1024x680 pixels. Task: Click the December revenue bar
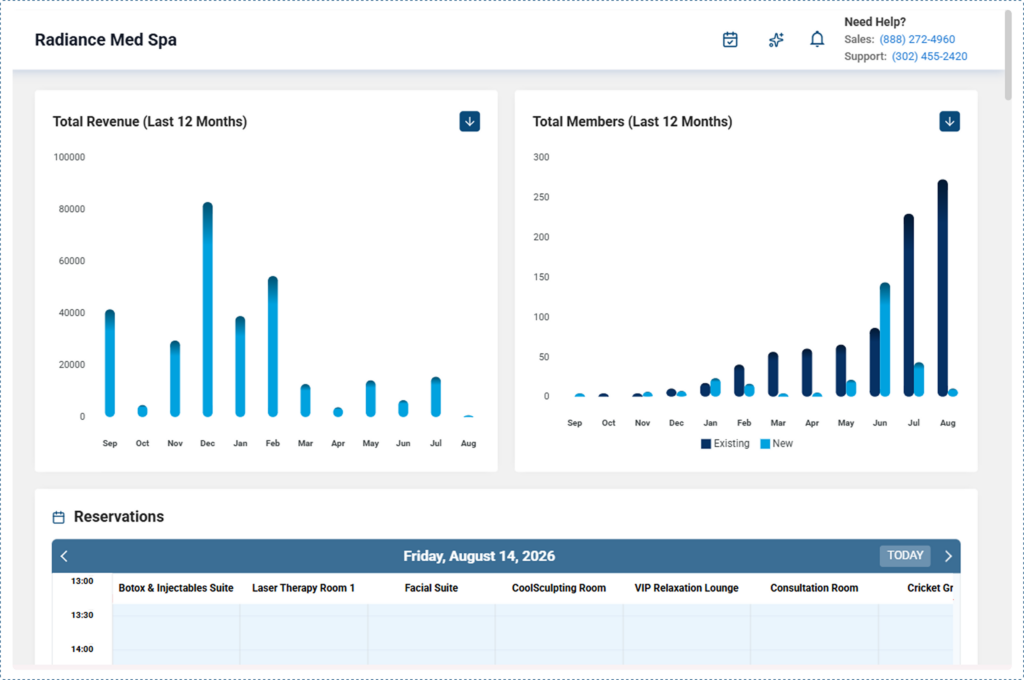coord(208,310)
